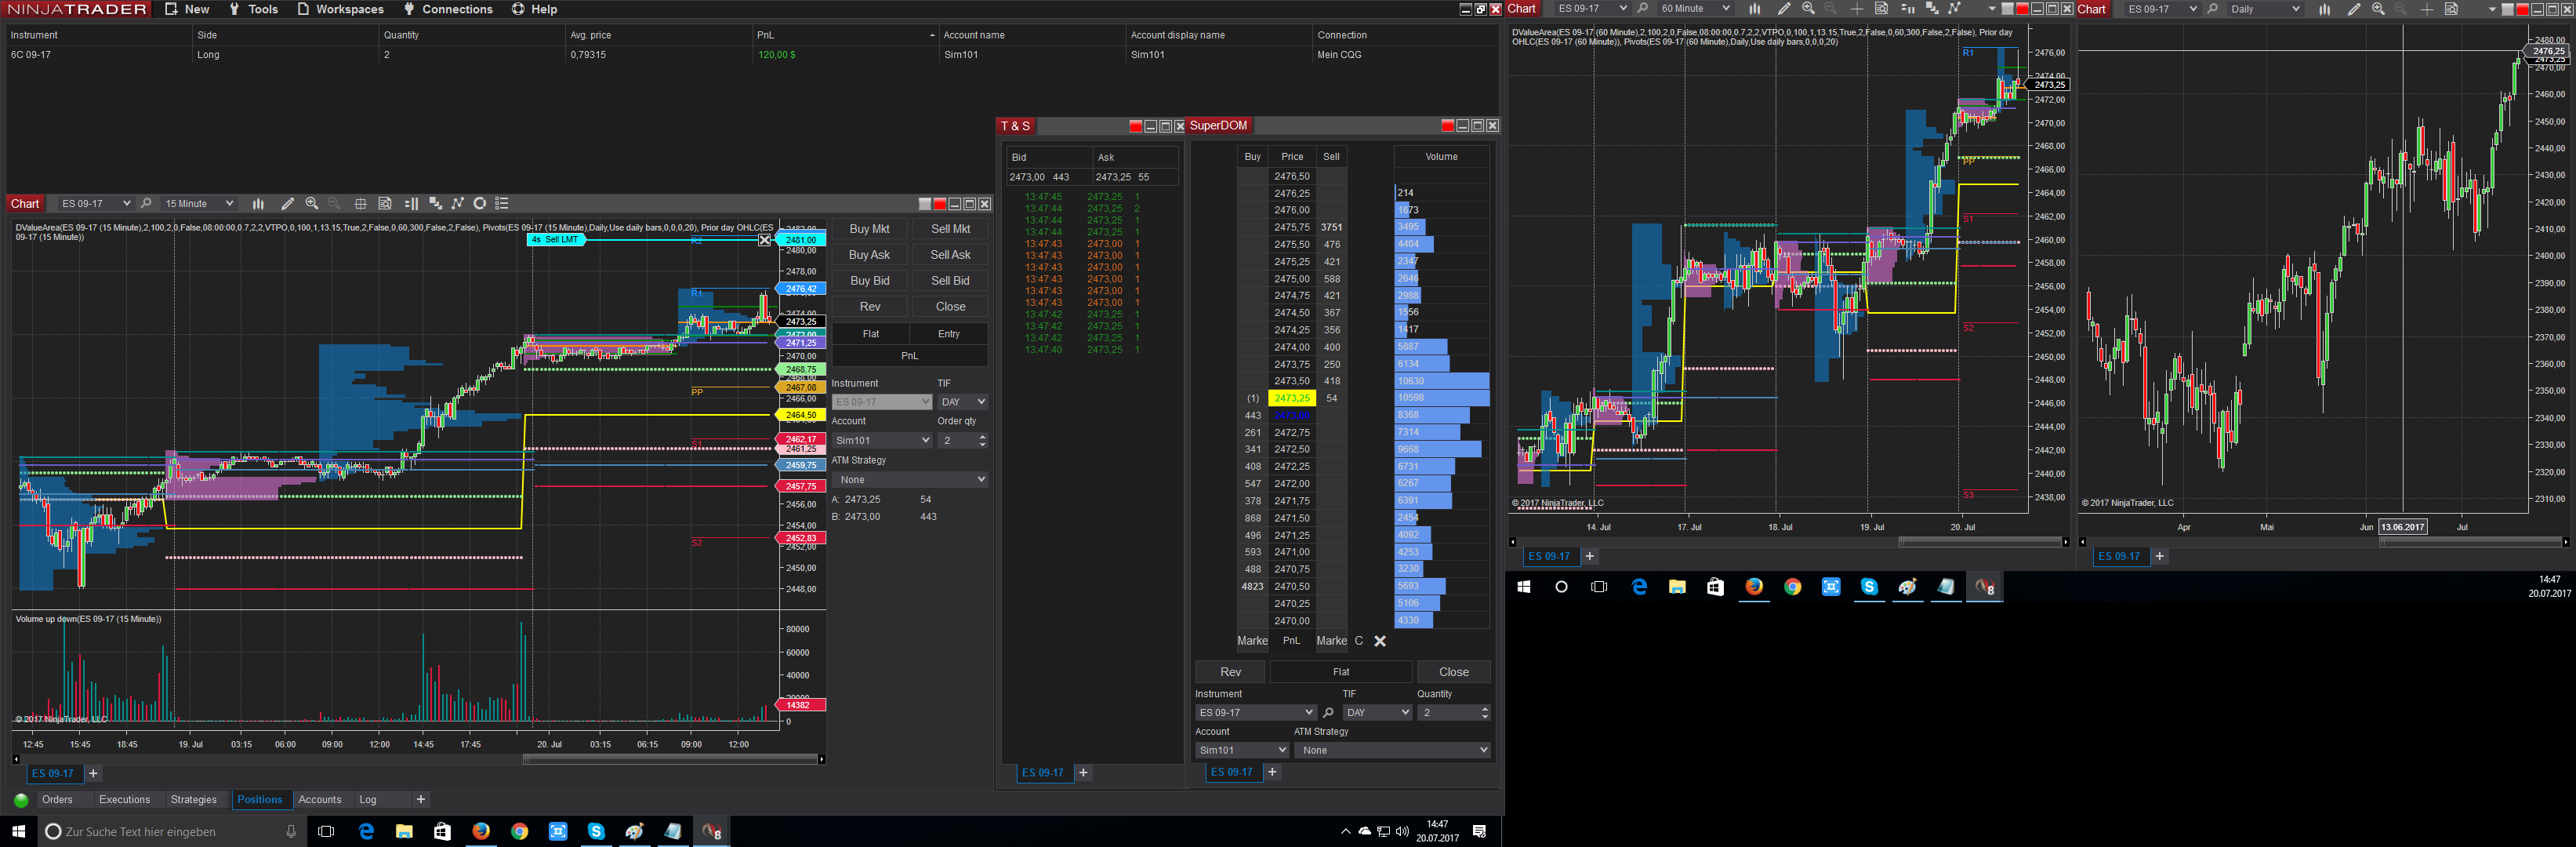Screen dimensions: 2576x847
Task: Open the Daily interval dropdown
Action: pos(2265,9)
